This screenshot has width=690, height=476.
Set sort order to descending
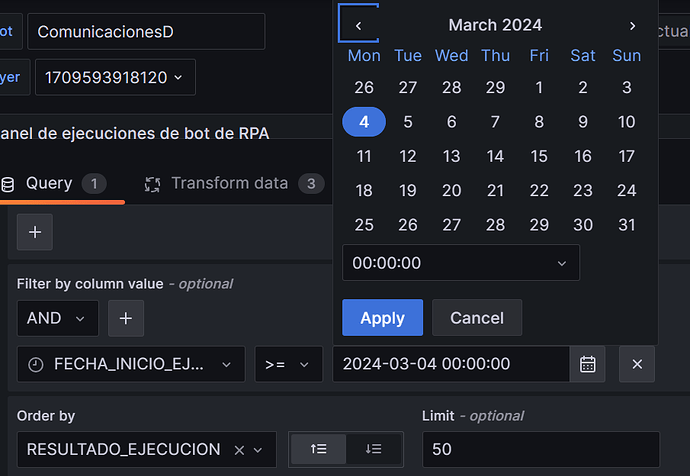[x=374, y=450]
